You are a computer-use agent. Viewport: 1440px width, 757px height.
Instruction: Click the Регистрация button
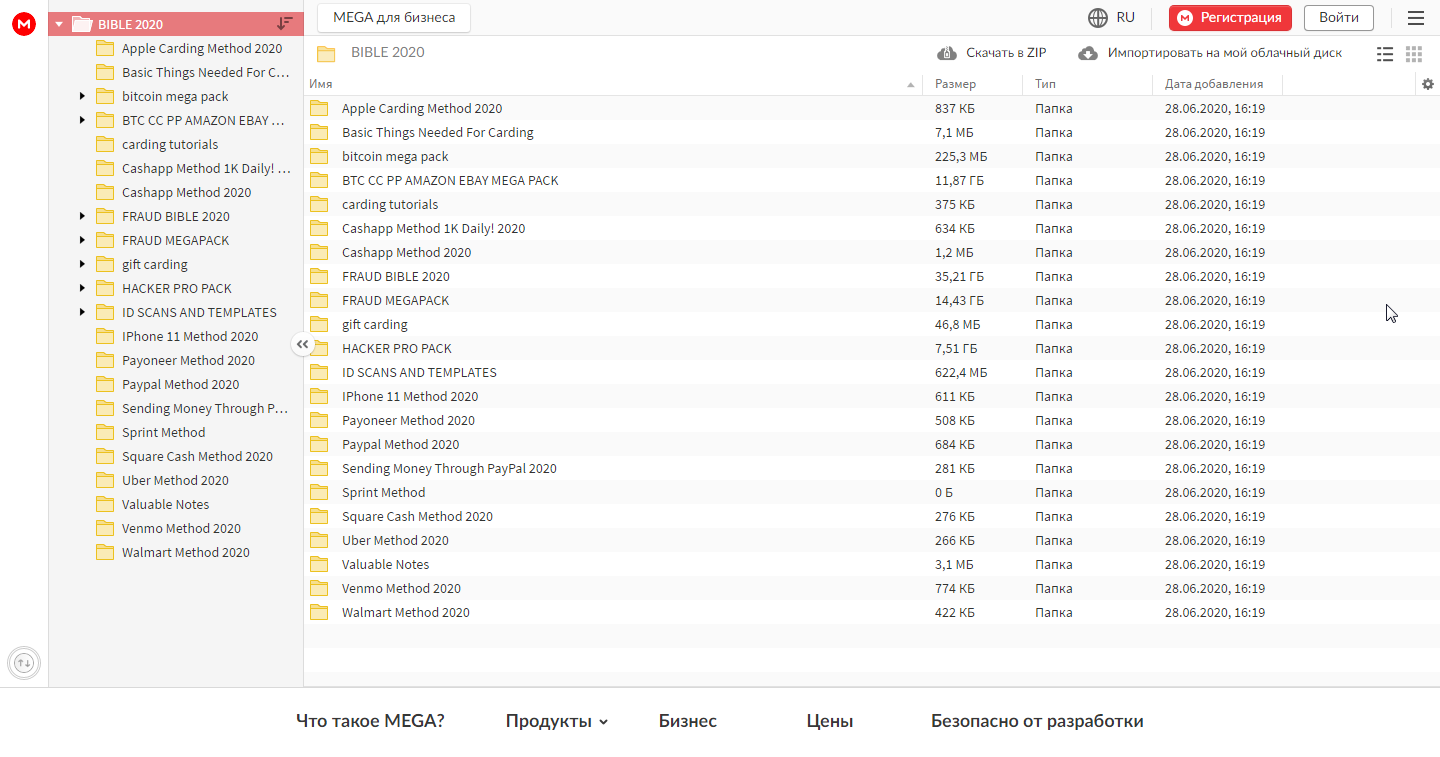[x=1230, y=17]
